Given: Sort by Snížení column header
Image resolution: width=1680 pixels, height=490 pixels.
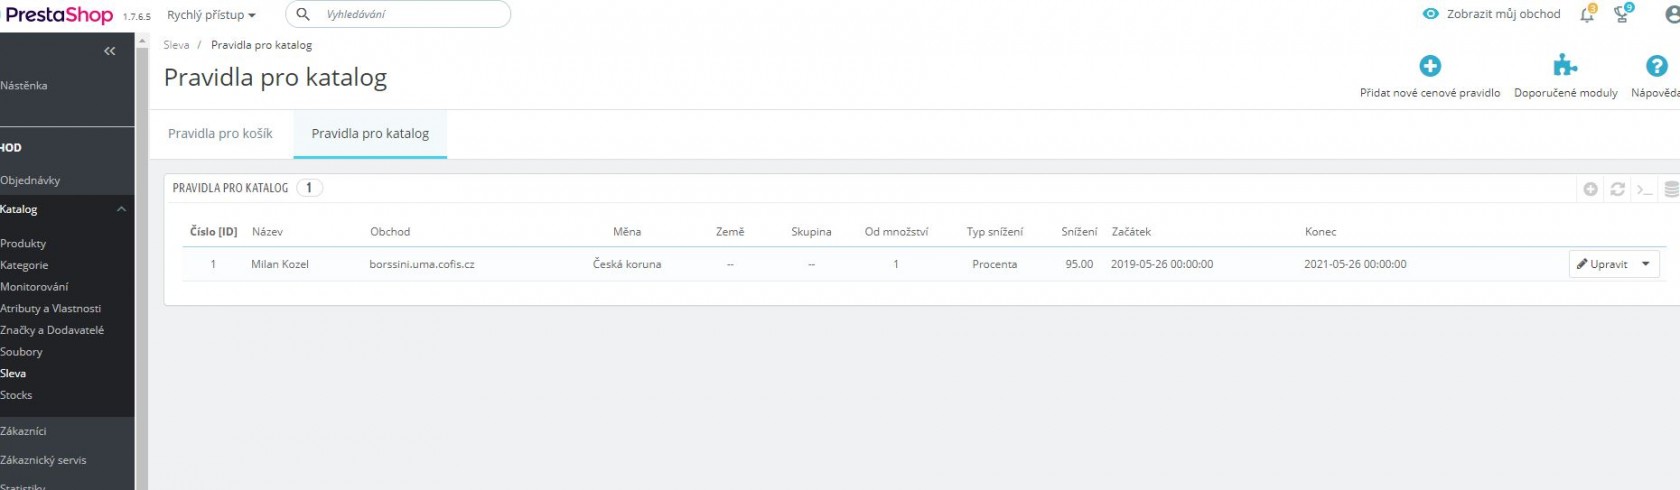Looking at the screenshot, I should click(1079, 232).
